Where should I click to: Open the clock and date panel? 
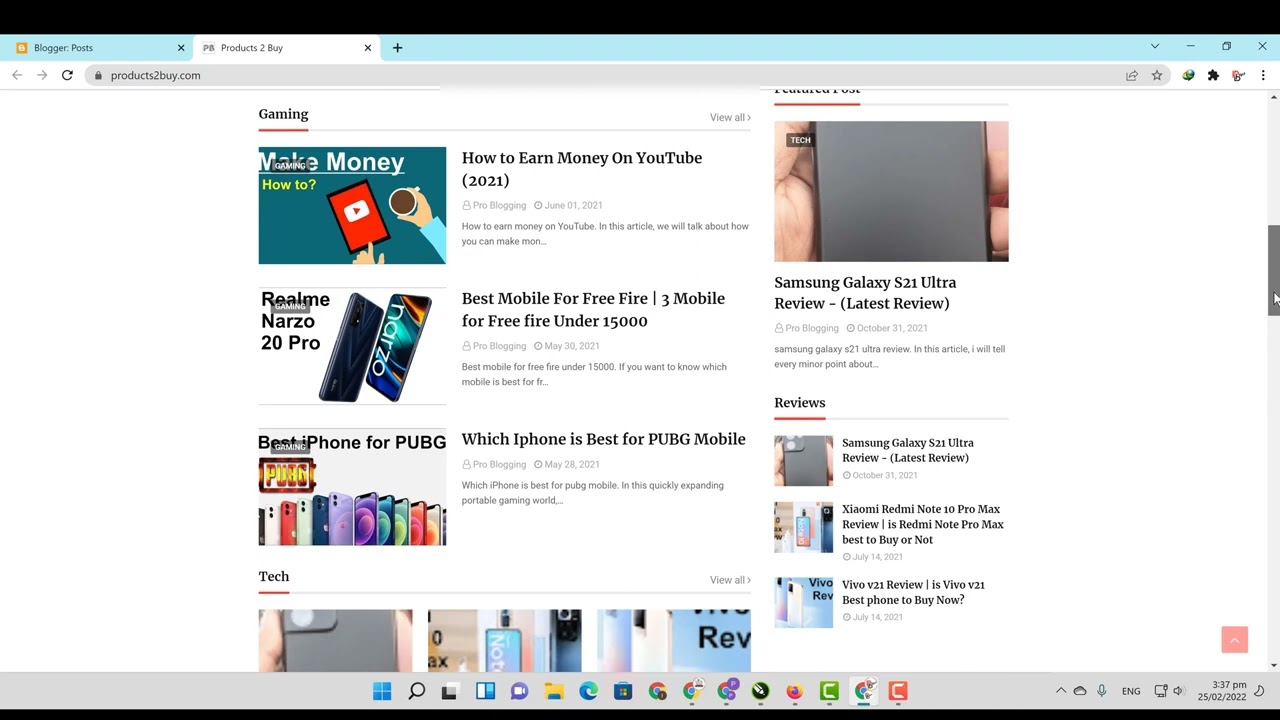[x=1221, y=691]
